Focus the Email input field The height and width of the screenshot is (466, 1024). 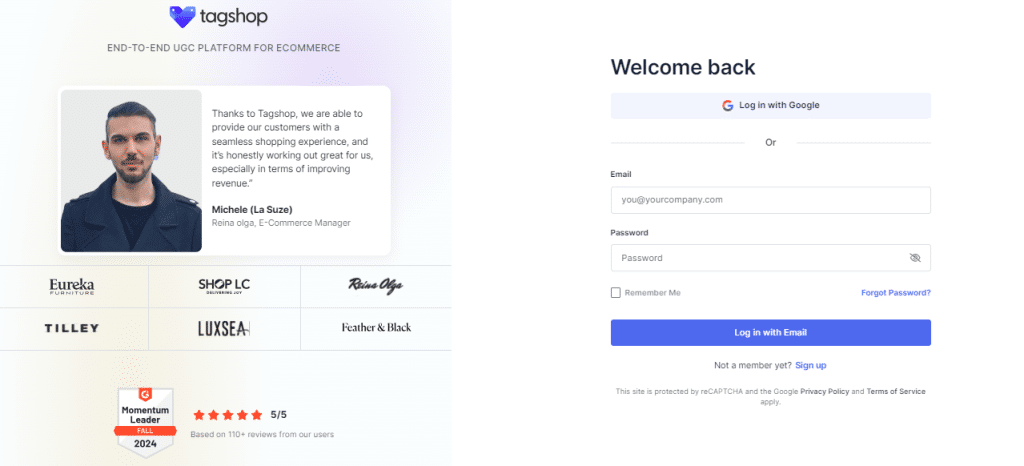pos(770,200)
